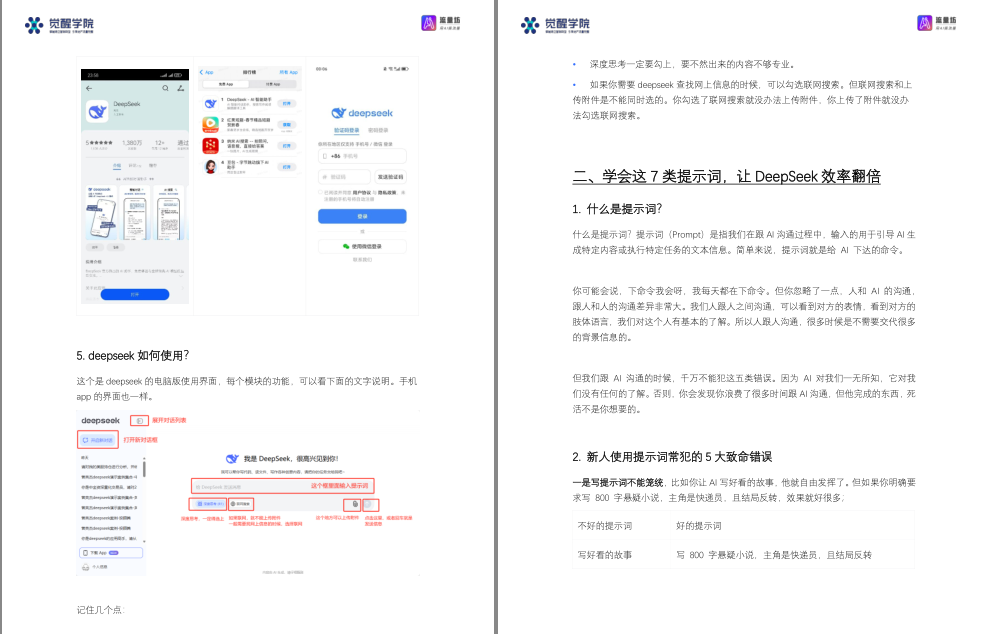Expand the 关于此应用 section chevron
990x634 pixels.
coord(182,289)
